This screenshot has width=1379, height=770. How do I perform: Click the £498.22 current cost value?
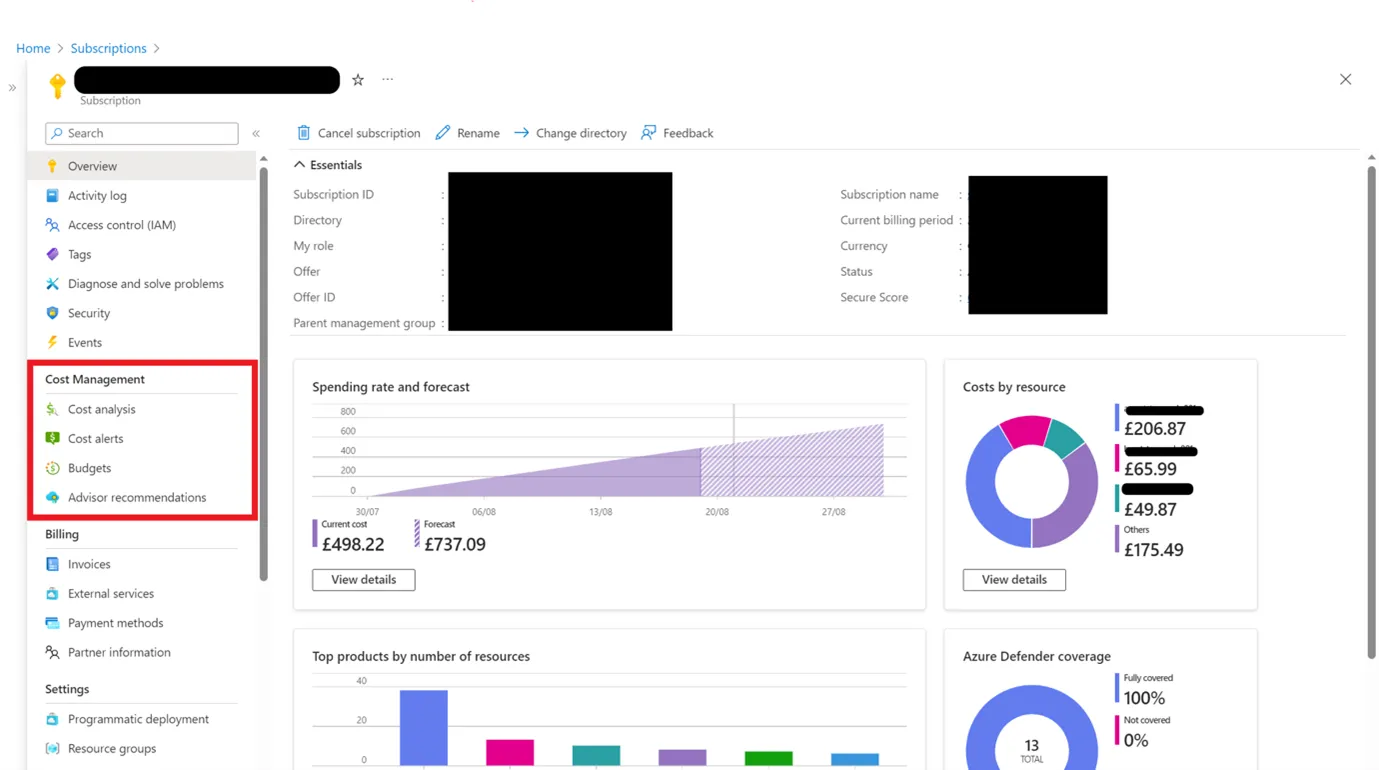[353, 545]
